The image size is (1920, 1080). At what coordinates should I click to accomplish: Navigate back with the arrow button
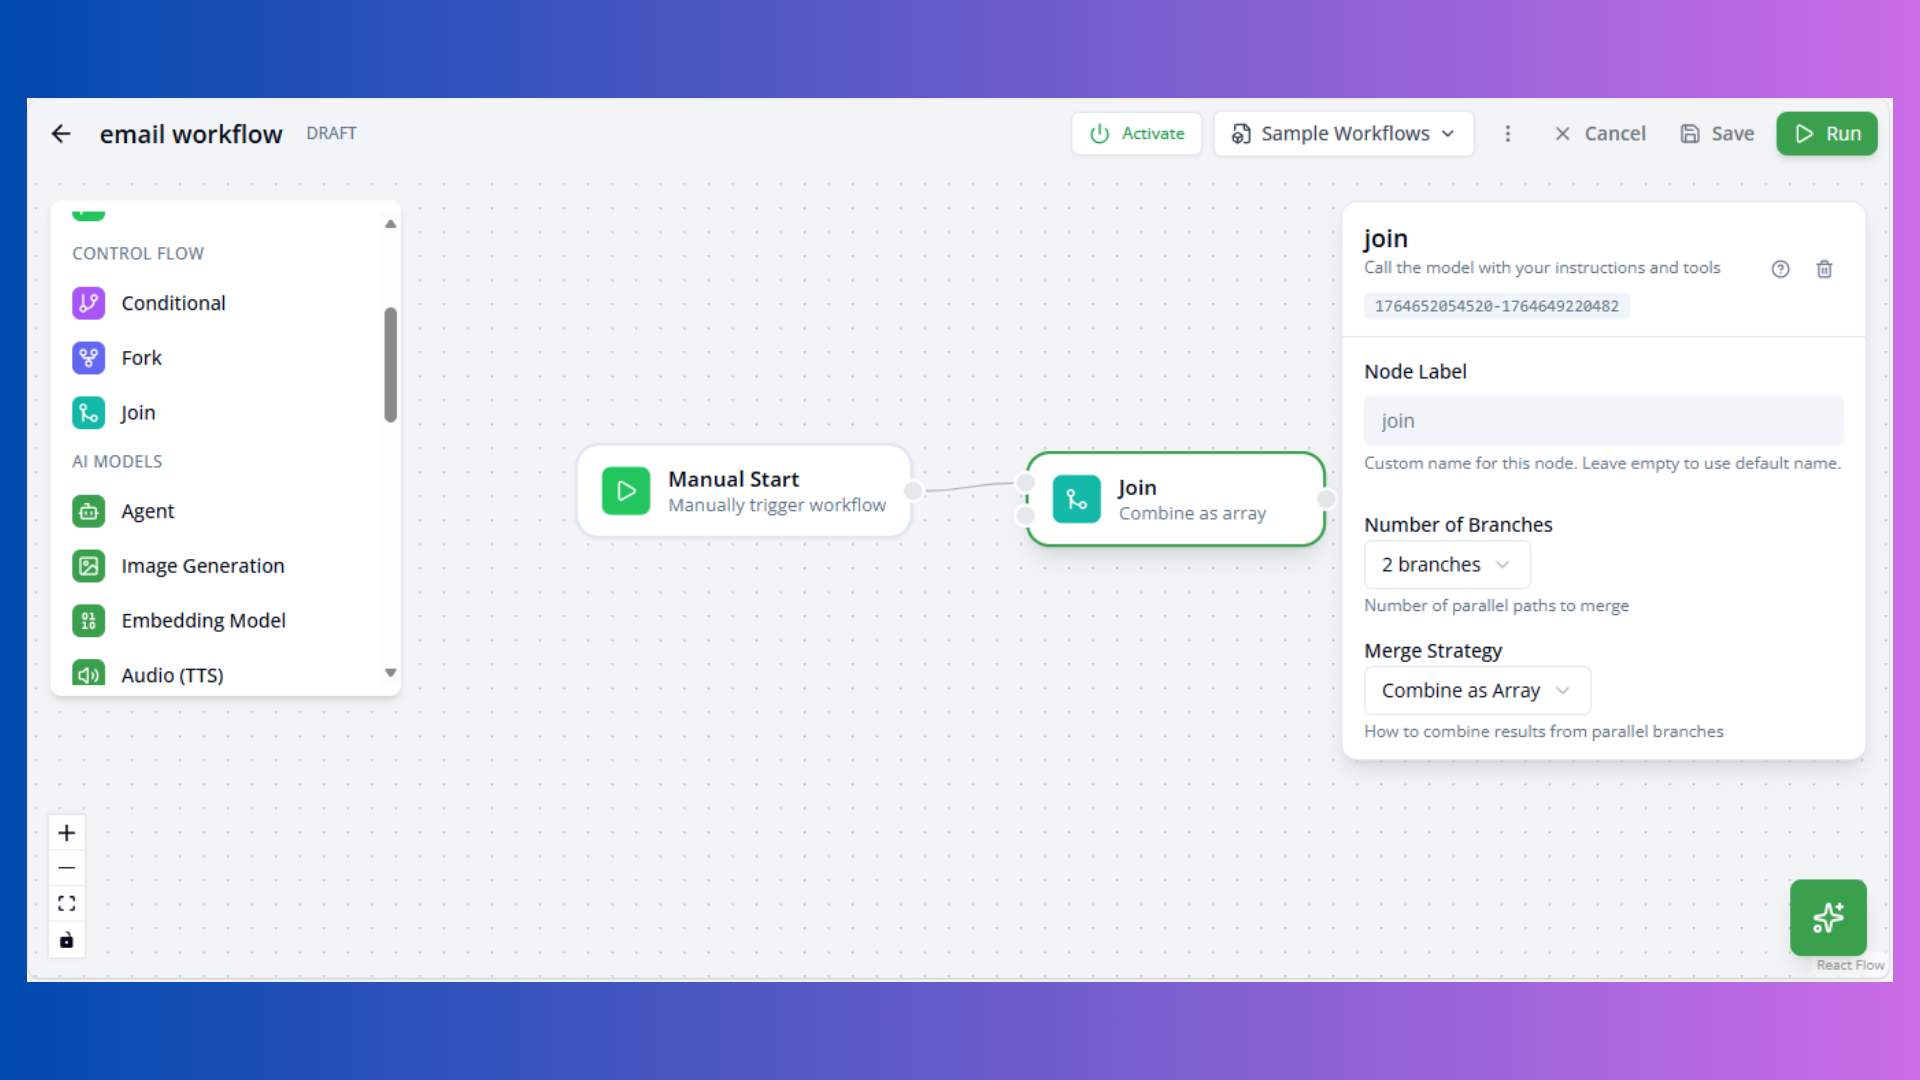click(61, 133)
